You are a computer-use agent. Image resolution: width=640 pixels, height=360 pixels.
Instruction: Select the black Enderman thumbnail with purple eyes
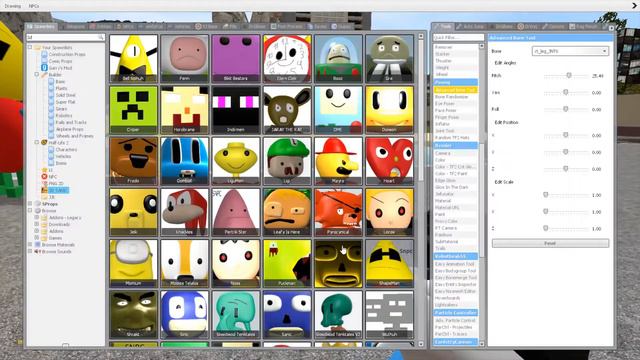(236, 109)
